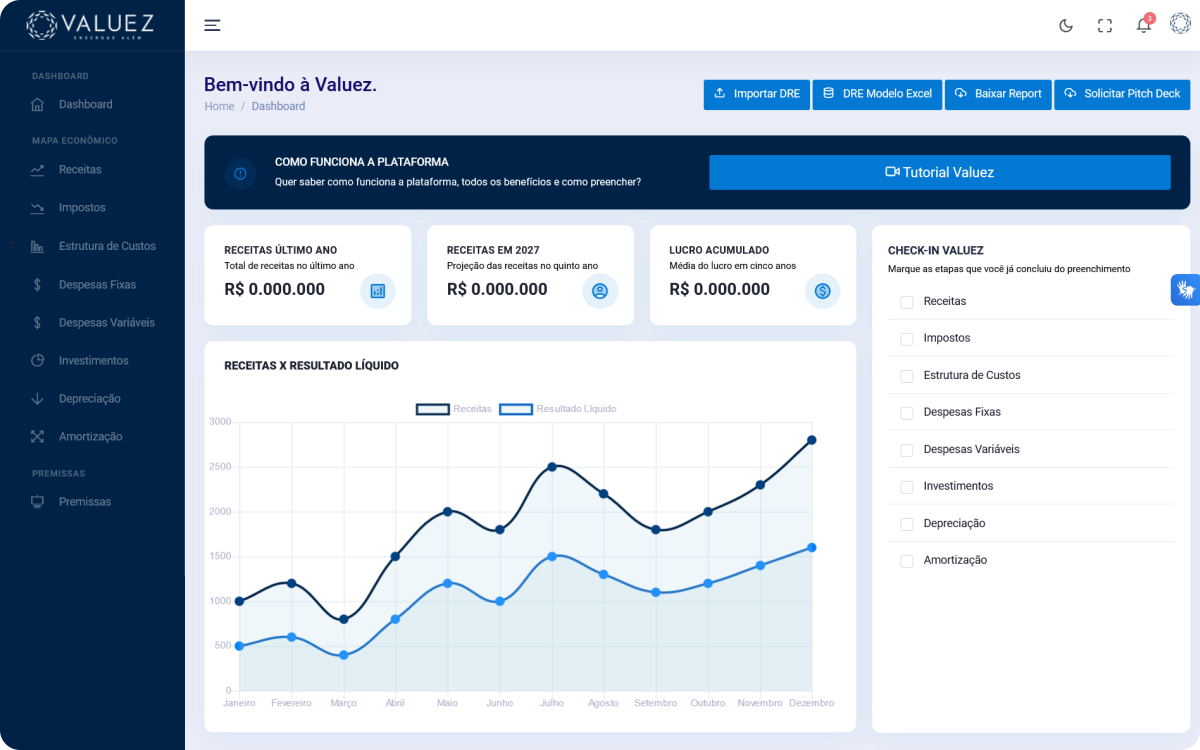This screenshot has height=750, width=1200.
Task: Click the Receitas em 2027 card icon
Action: 600,291
